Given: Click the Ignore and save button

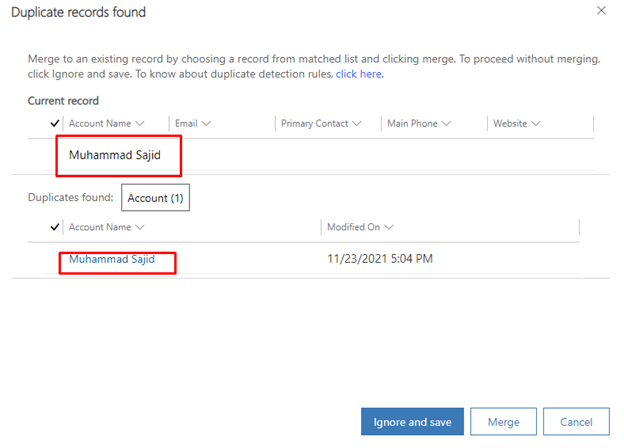Looking at the screenshot, I should 411,422.
